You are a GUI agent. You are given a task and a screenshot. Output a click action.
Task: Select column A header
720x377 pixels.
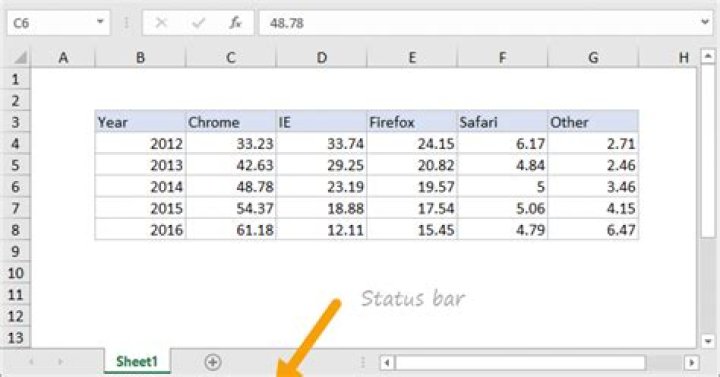tap(63, 58)
